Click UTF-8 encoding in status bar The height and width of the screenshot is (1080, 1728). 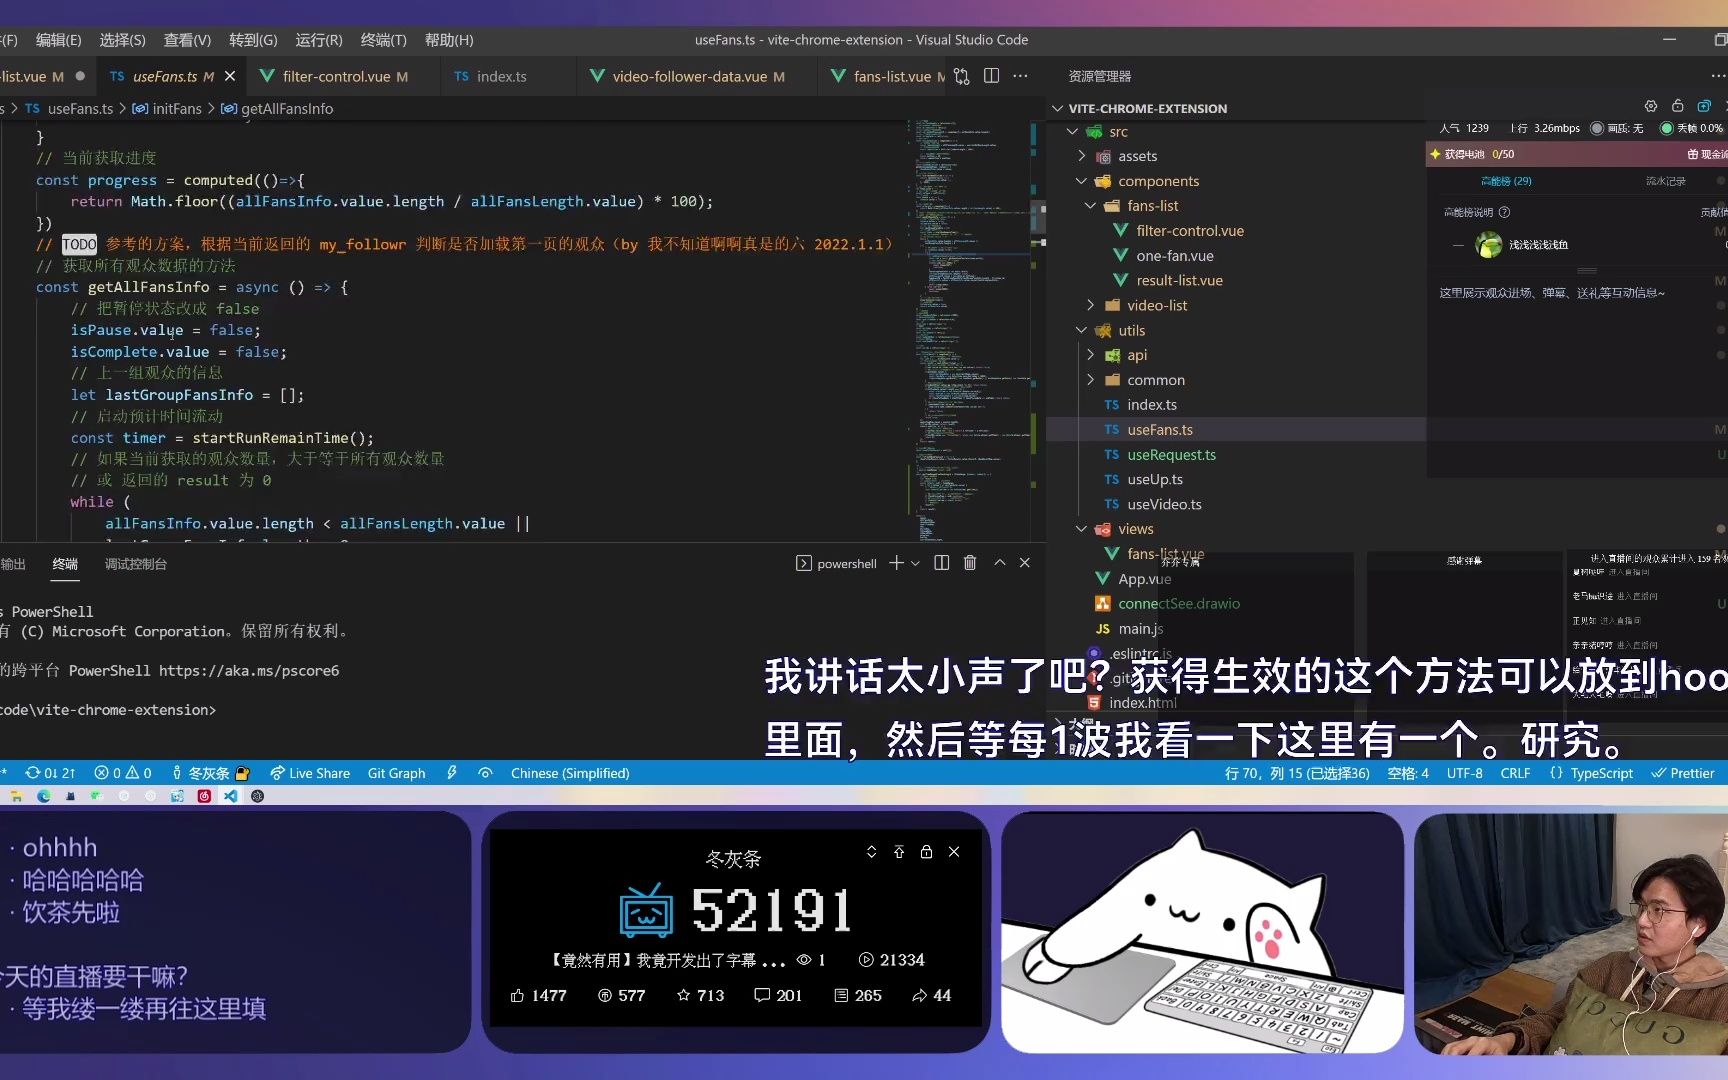point(1465,773)
